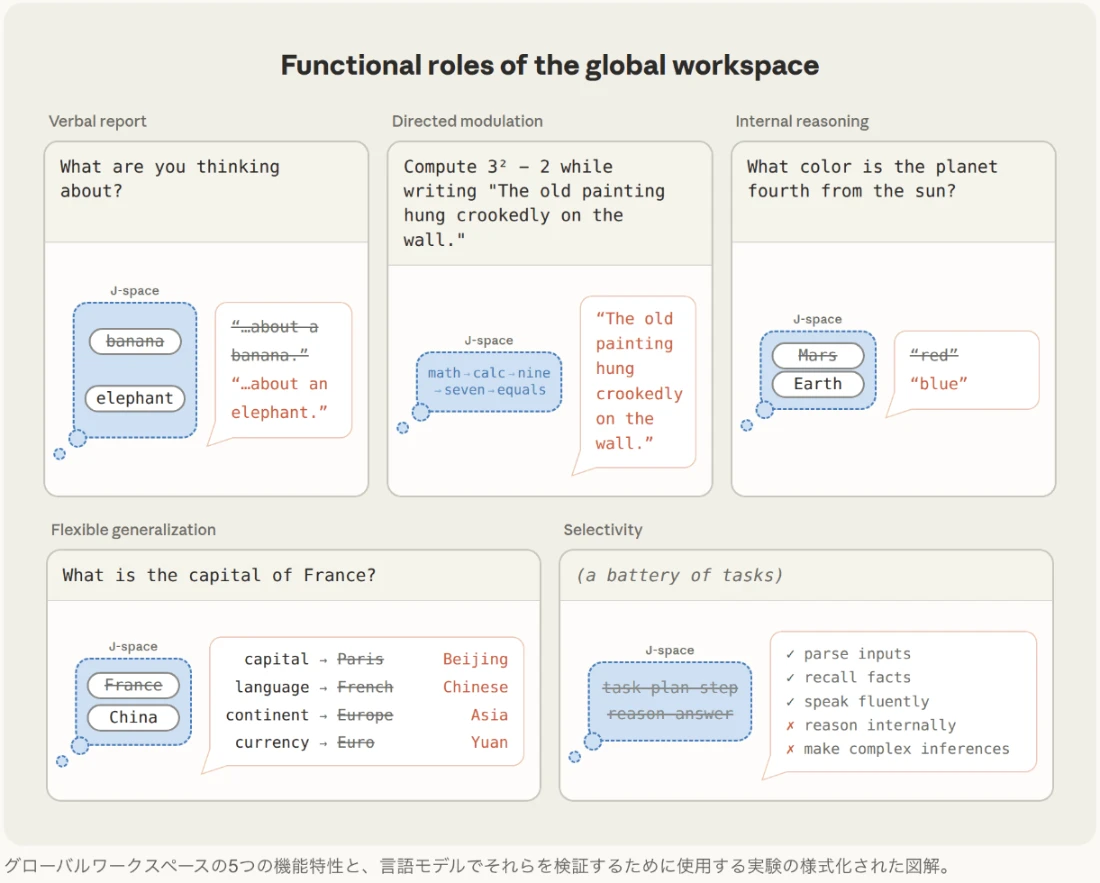This screenshot has width=1100, height=883.
Task: Click the struck-through "Mars" pill
Action: click(818, 356)
